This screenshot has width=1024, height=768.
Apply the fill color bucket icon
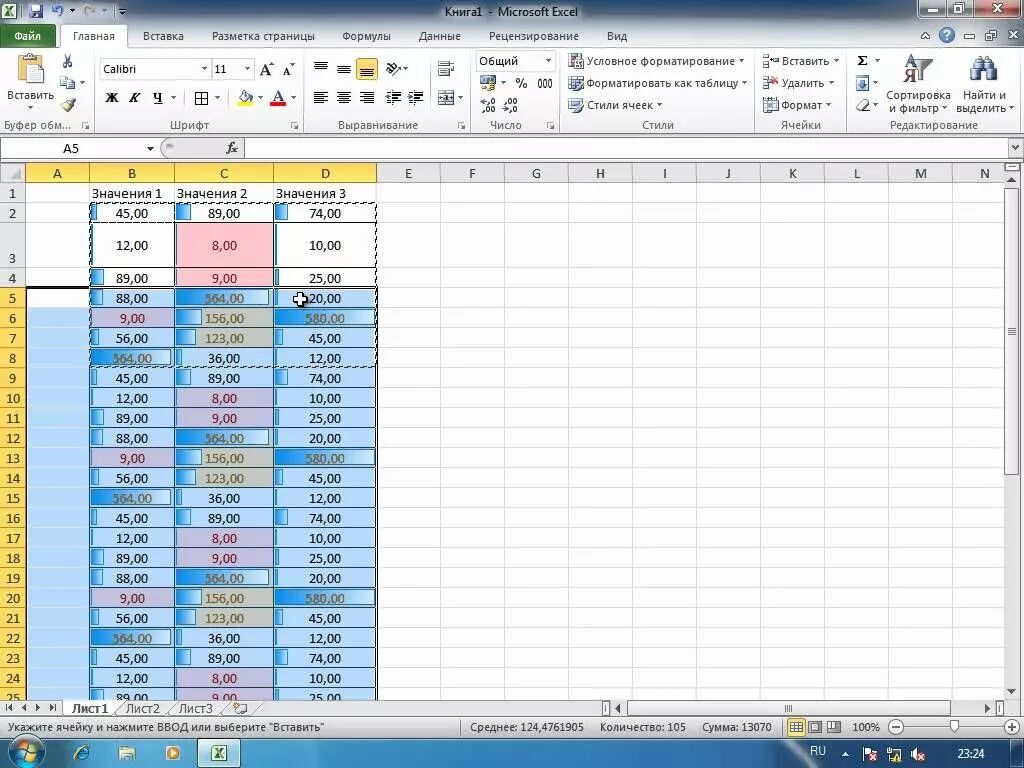[246, 98]
